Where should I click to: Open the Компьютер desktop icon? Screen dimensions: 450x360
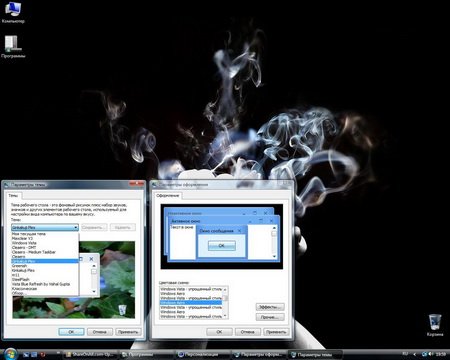point(13,13)
